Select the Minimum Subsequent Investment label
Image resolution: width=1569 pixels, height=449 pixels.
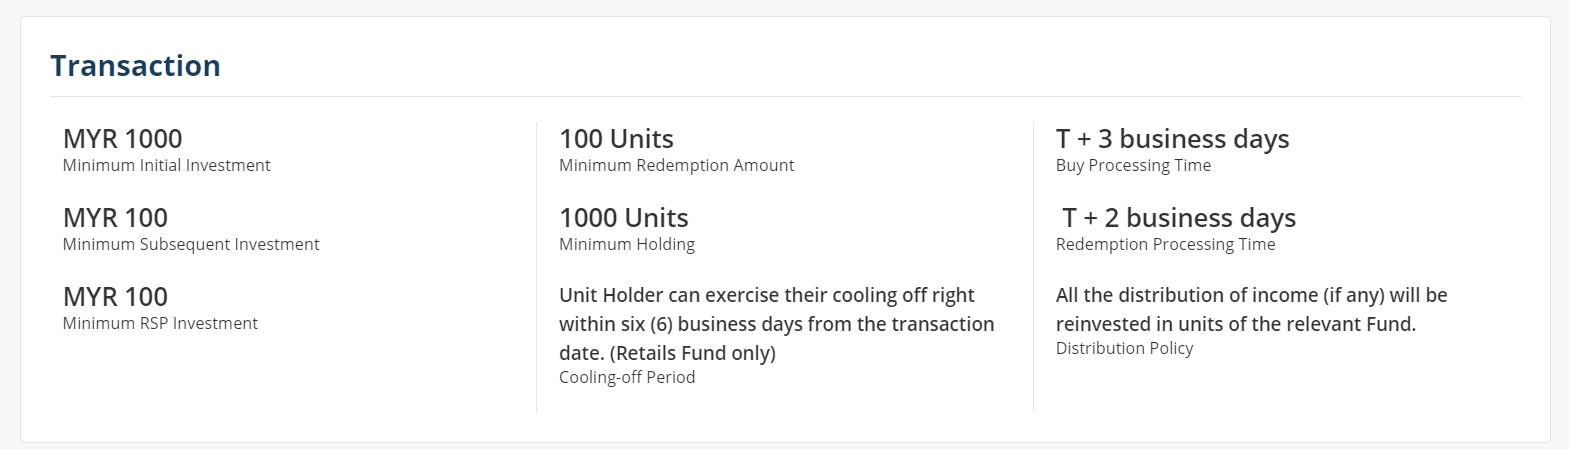(x=191, y=244)
